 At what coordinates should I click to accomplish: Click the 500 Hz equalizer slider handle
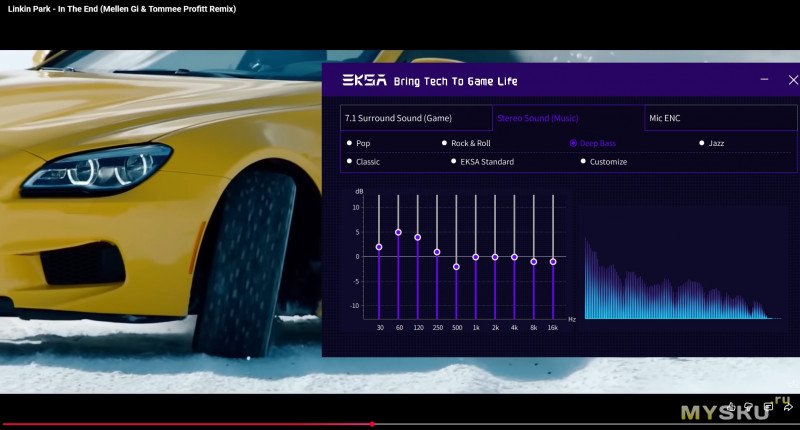click(x=456, y=267)
